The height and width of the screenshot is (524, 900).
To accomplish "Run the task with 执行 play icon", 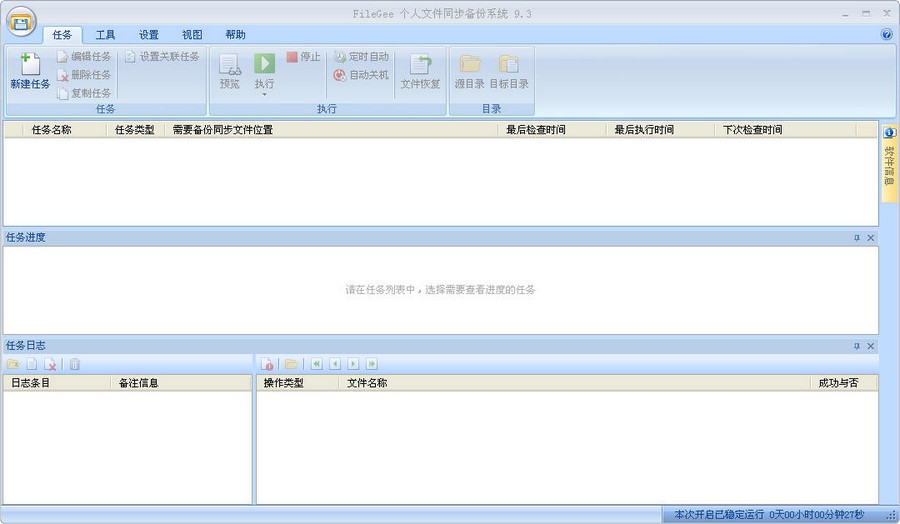I will (x=265, y=64).
